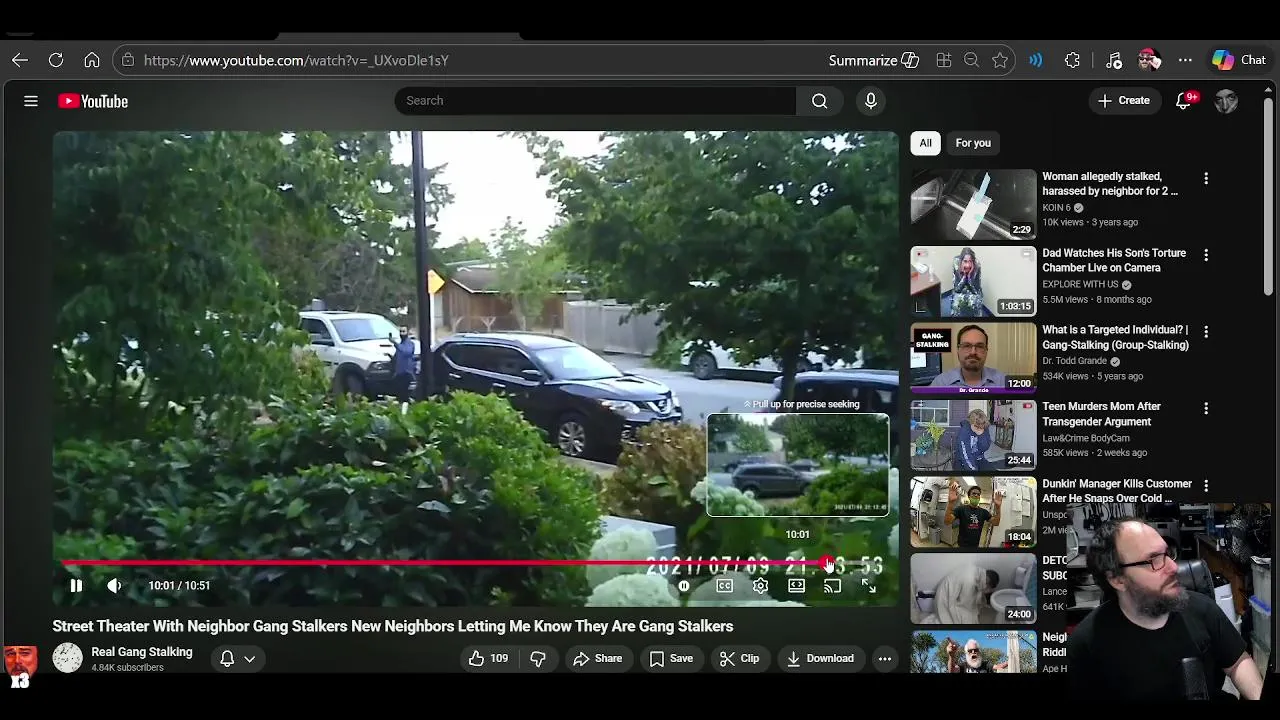The height and width of the screenshot is (720, 1280).
Task: Open options menu for Dunkin' Manager video
Action: coord(1206,486)
